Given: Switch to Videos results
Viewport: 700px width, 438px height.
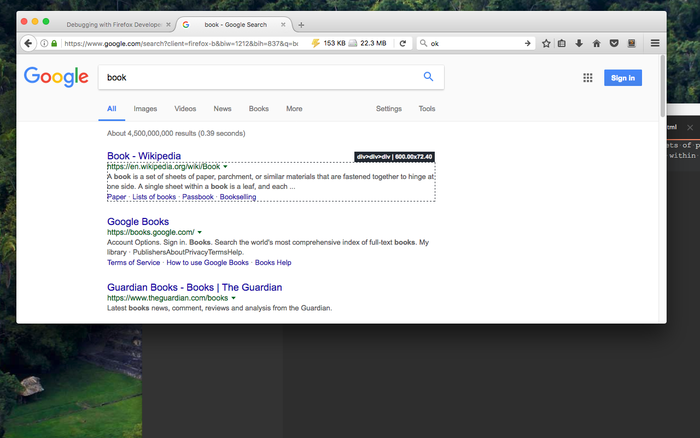Looking at the screenshot, I should click(x=185, y=108).
